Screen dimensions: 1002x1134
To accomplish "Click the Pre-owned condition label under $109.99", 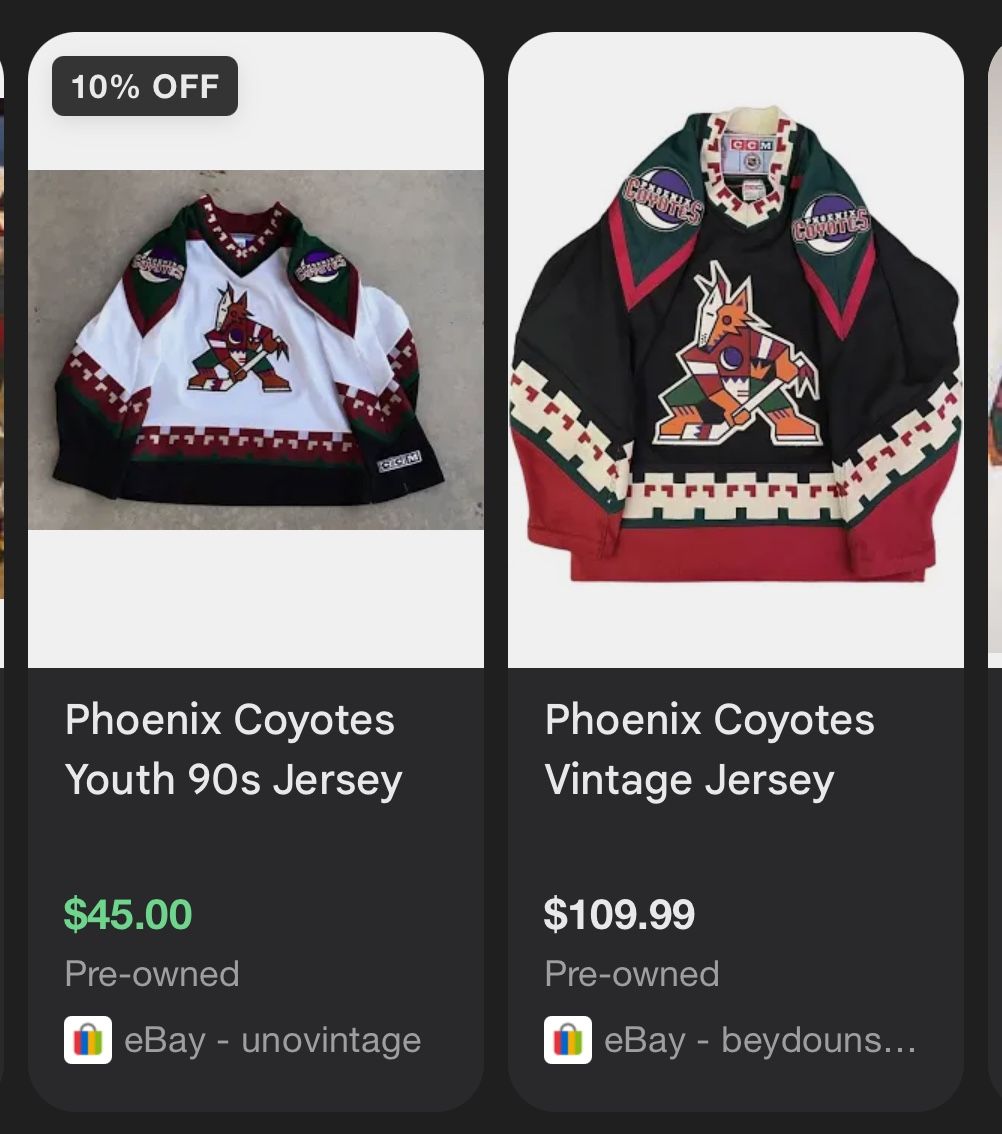I will 631,973.
